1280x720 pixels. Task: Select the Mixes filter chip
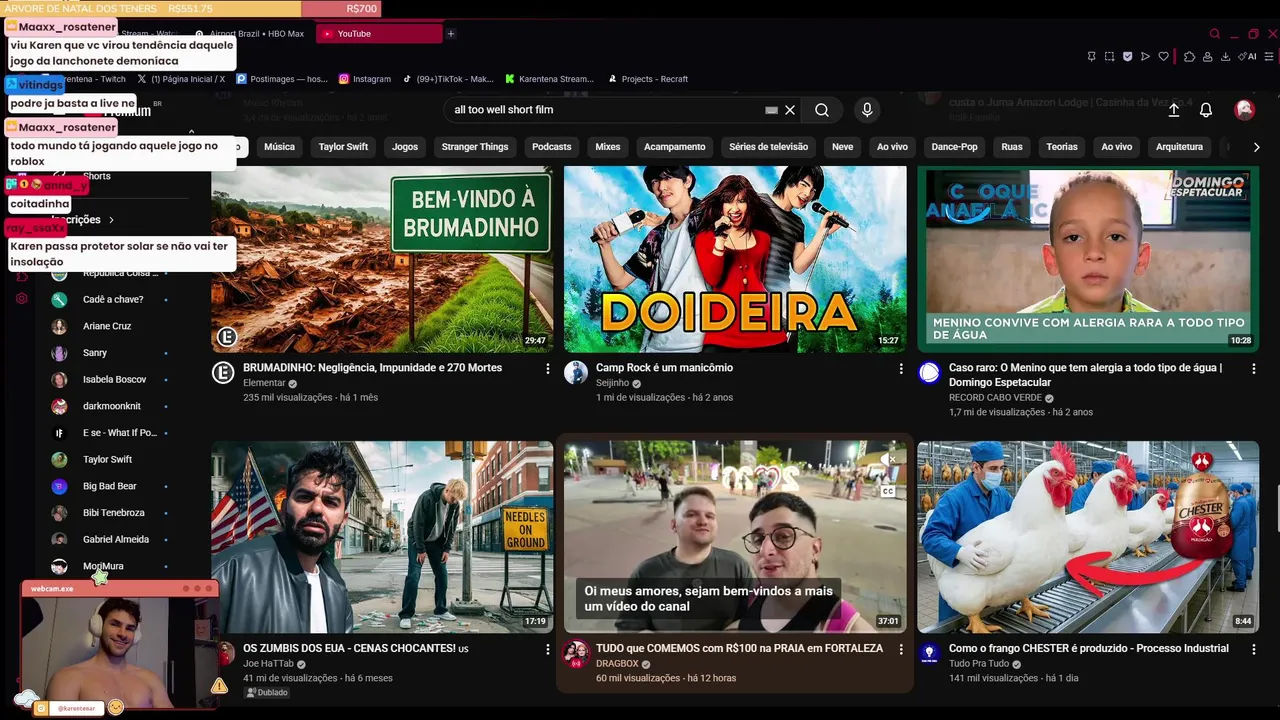click(608, 147)
